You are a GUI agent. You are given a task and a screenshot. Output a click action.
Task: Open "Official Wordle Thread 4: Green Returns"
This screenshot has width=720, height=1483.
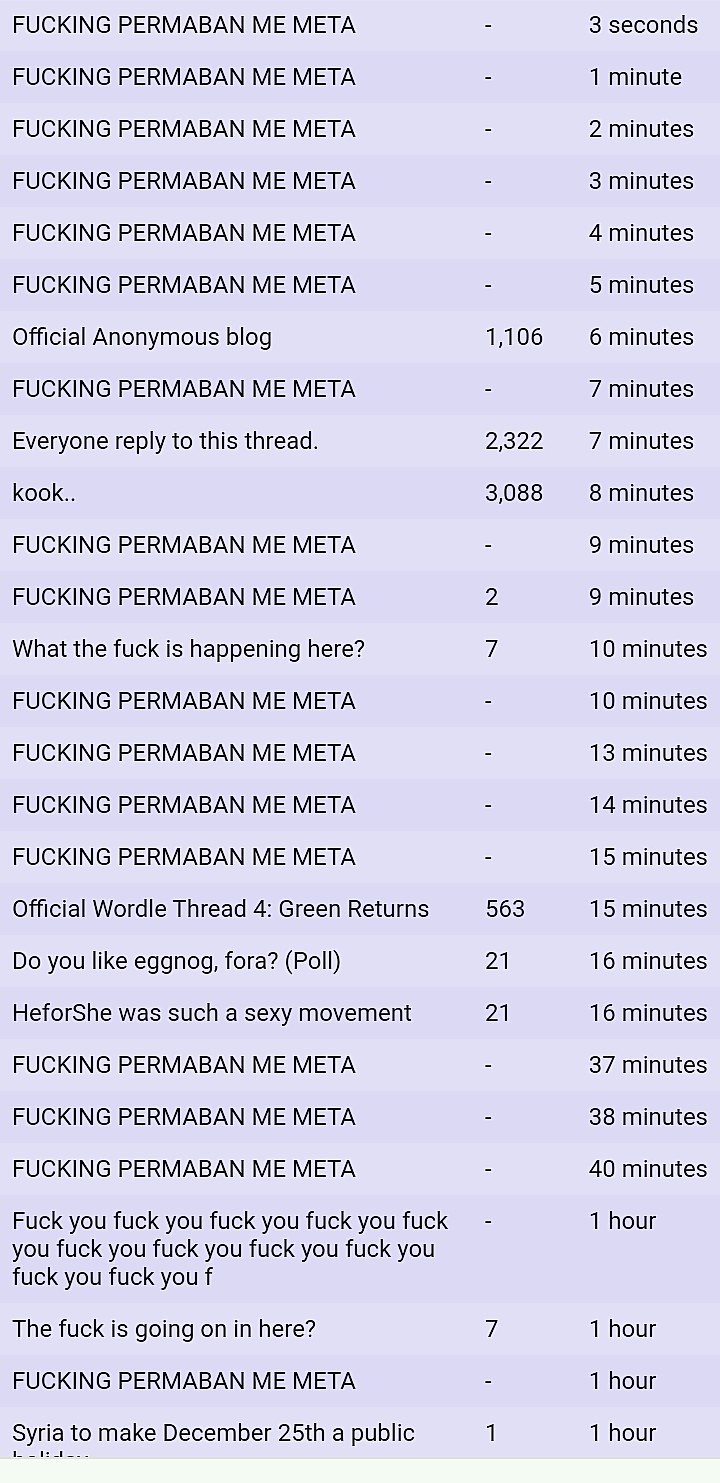click(x=220, y=909)
